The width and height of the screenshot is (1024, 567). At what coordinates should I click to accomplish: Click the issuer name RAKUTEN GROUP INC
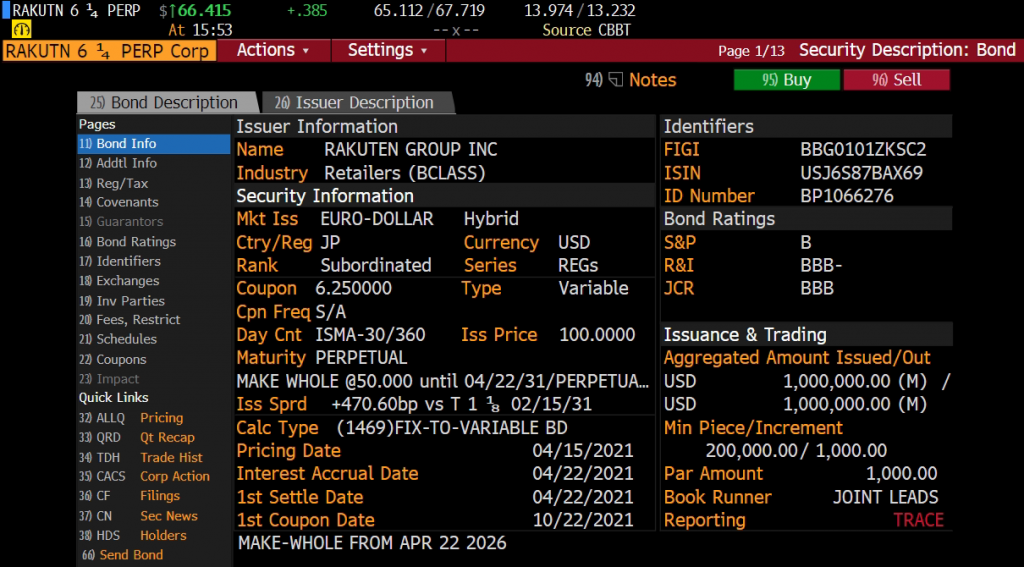411,150
